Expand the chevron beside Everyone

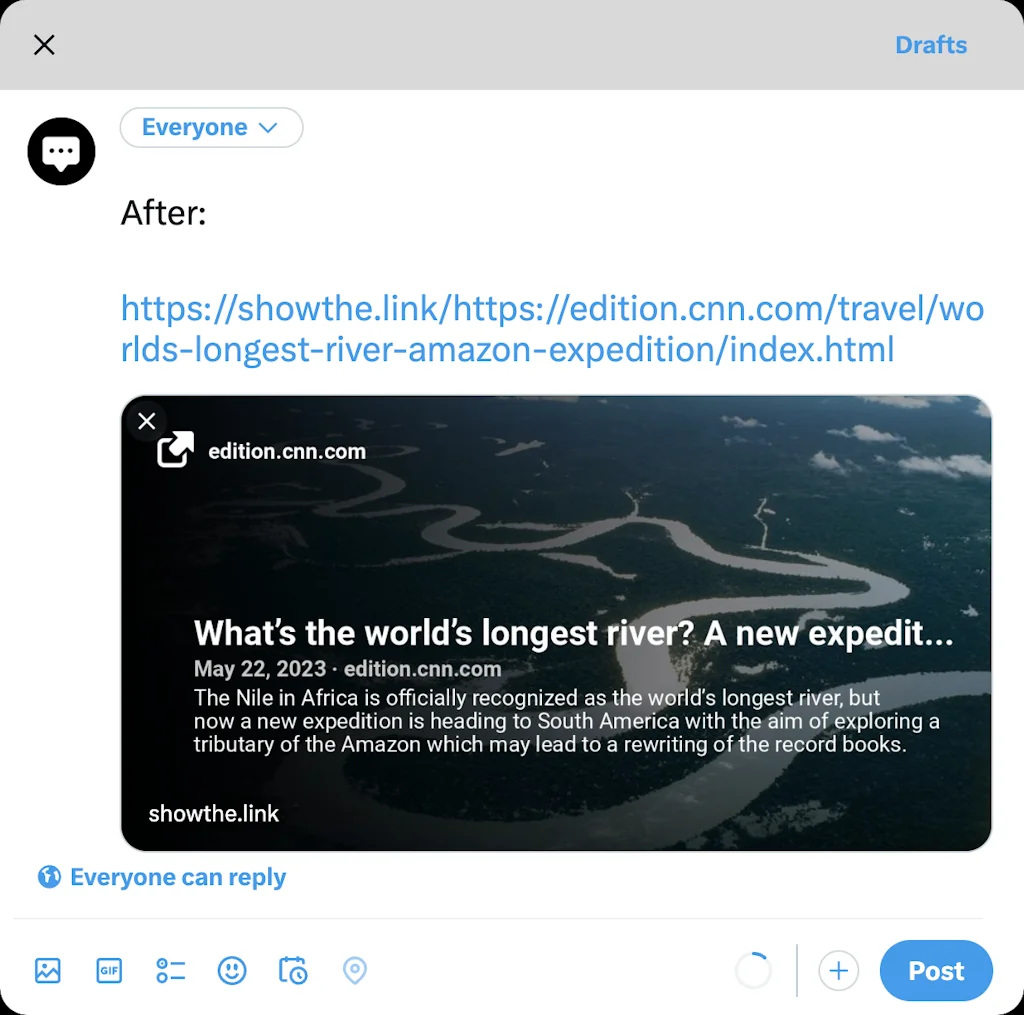point(267,127)
